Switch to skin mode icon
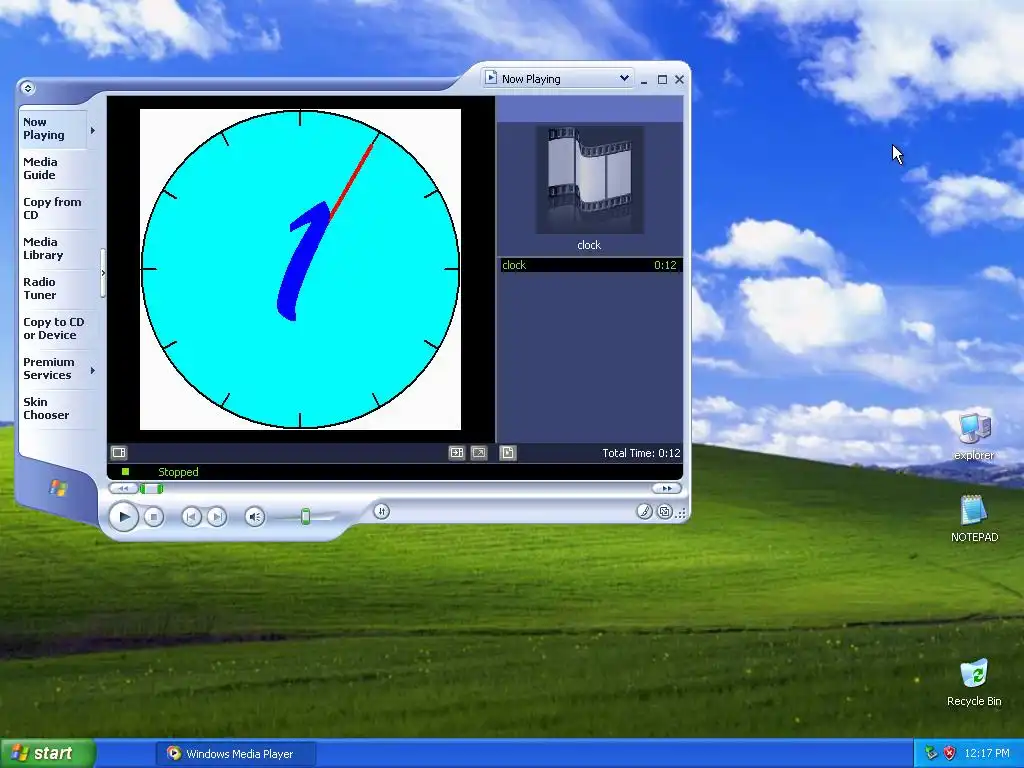This screenshot has width=1024, height=768. point(664,512)
